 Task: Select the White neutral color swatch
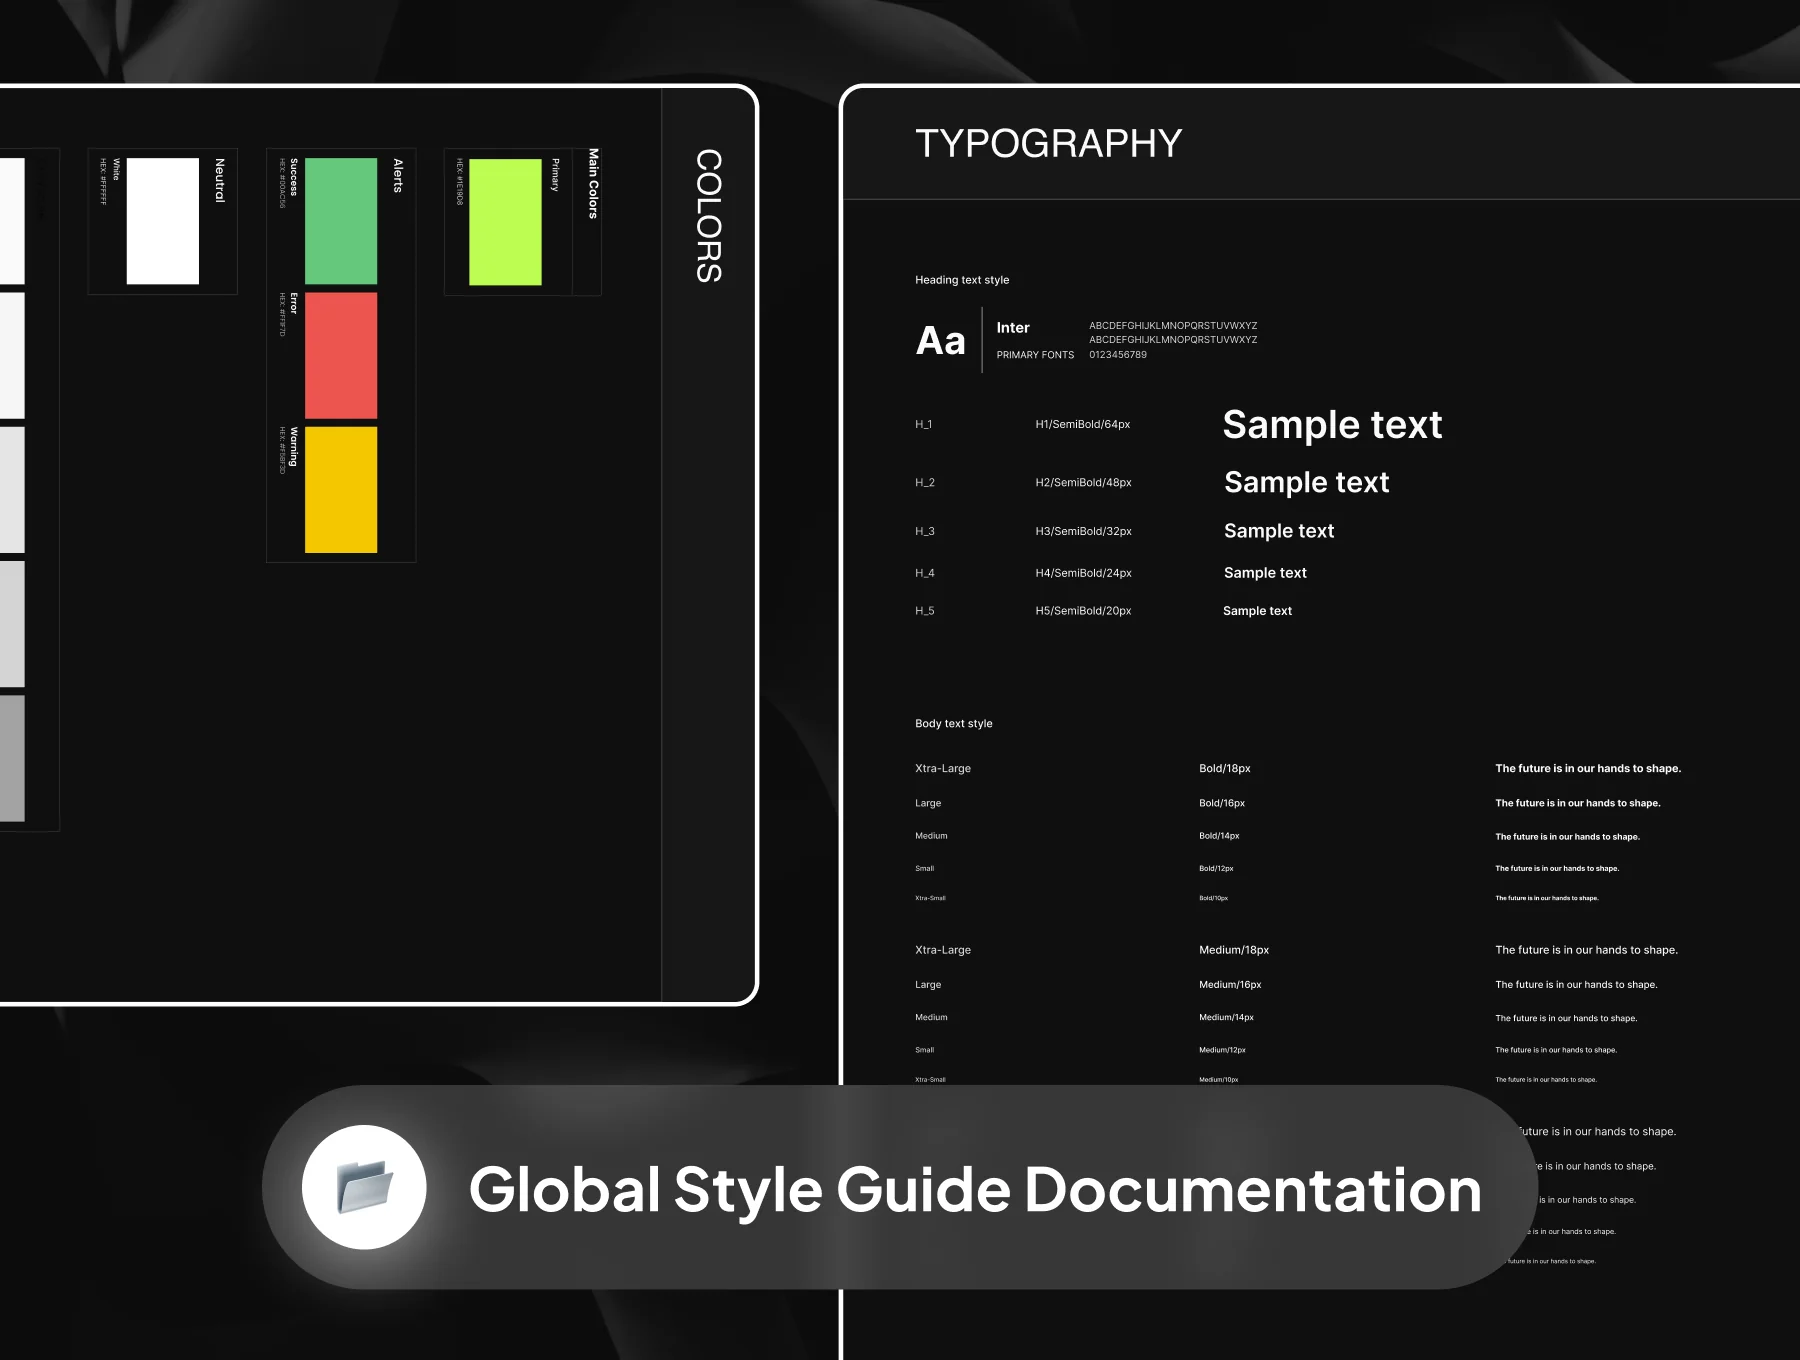click(163, 221)
